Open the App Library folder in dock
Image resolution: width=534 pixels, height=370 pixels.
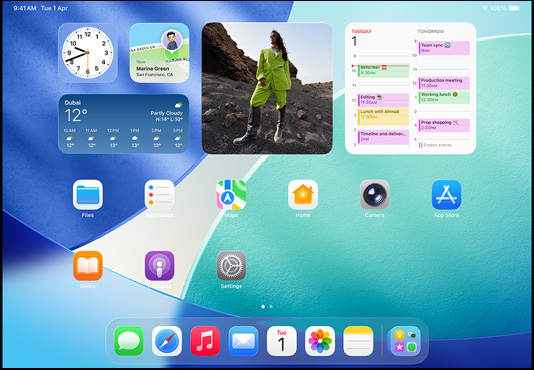[x=405, y=341]
